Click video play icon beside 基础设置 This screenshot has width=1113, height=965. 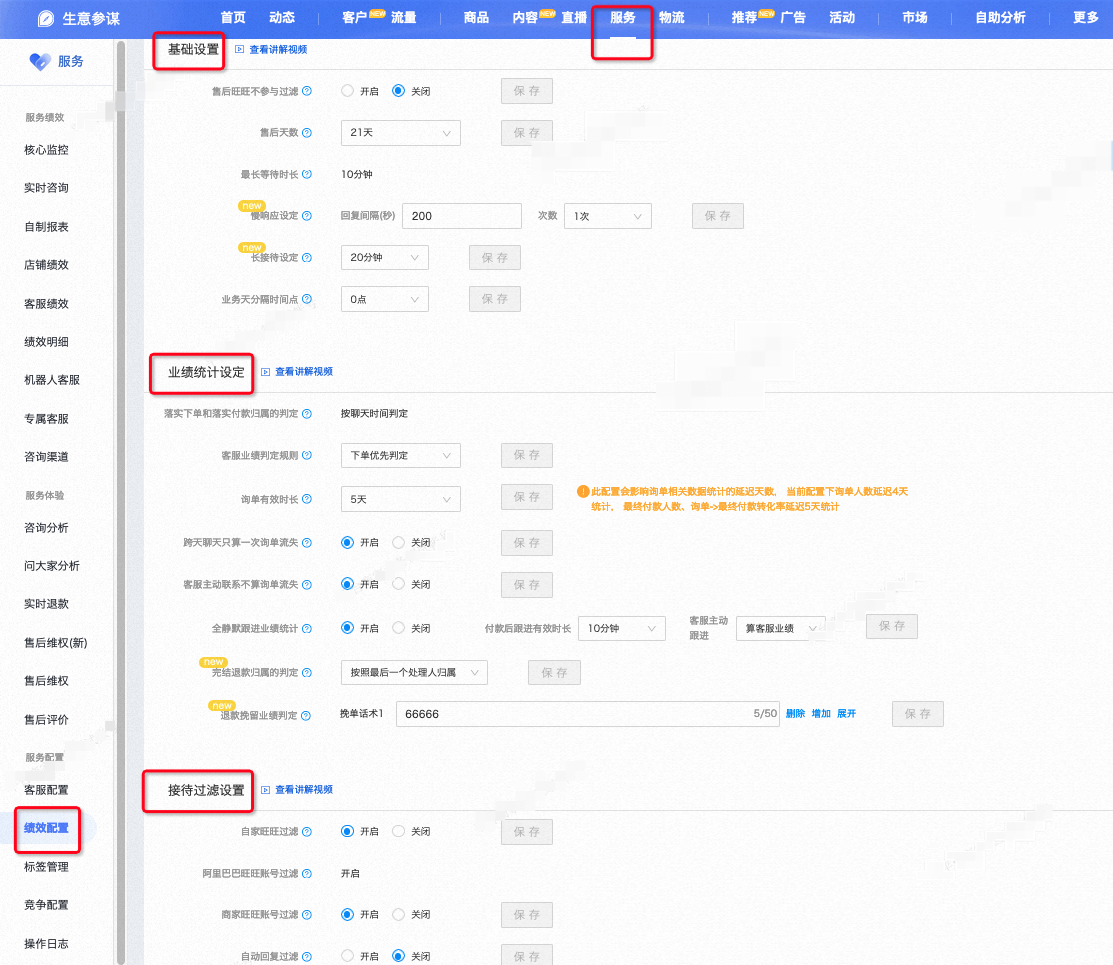(239, 49)
